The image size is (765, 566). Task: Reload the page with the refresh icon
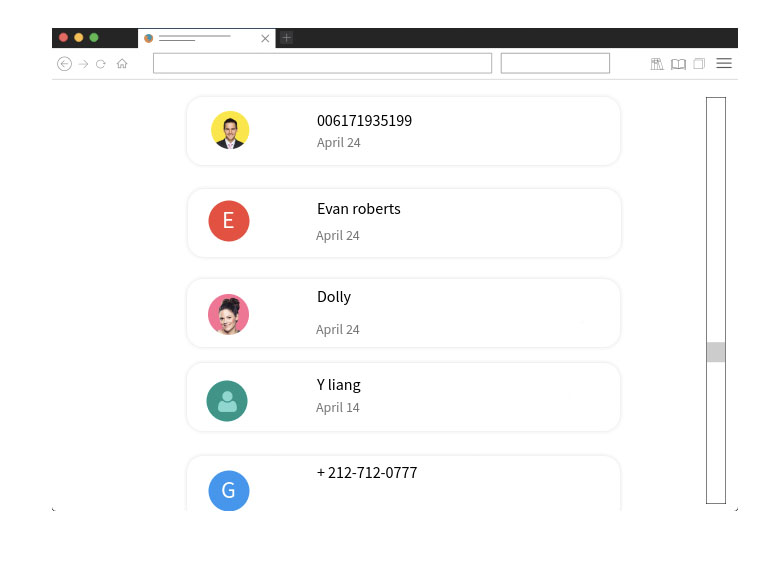coord(101,64)
